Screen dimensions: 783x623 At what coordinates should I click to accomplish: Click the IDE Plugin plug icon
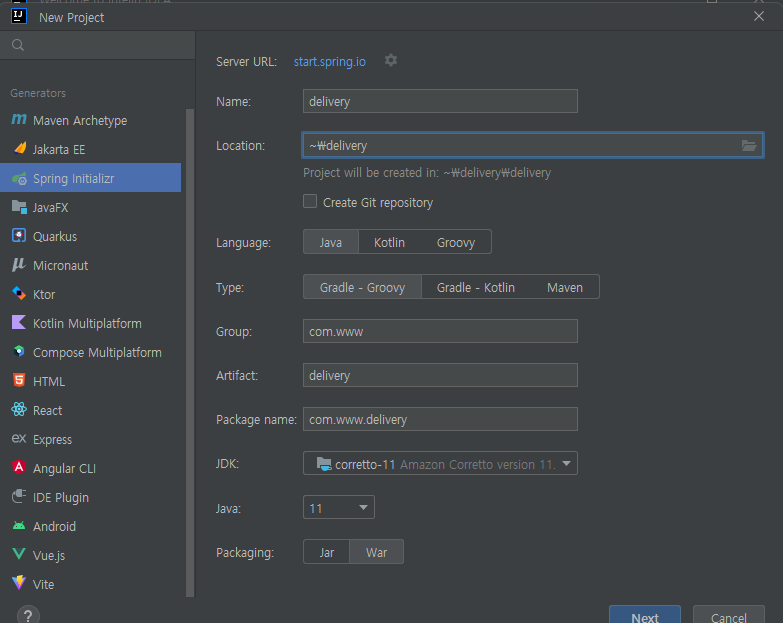tap(19, 496)
